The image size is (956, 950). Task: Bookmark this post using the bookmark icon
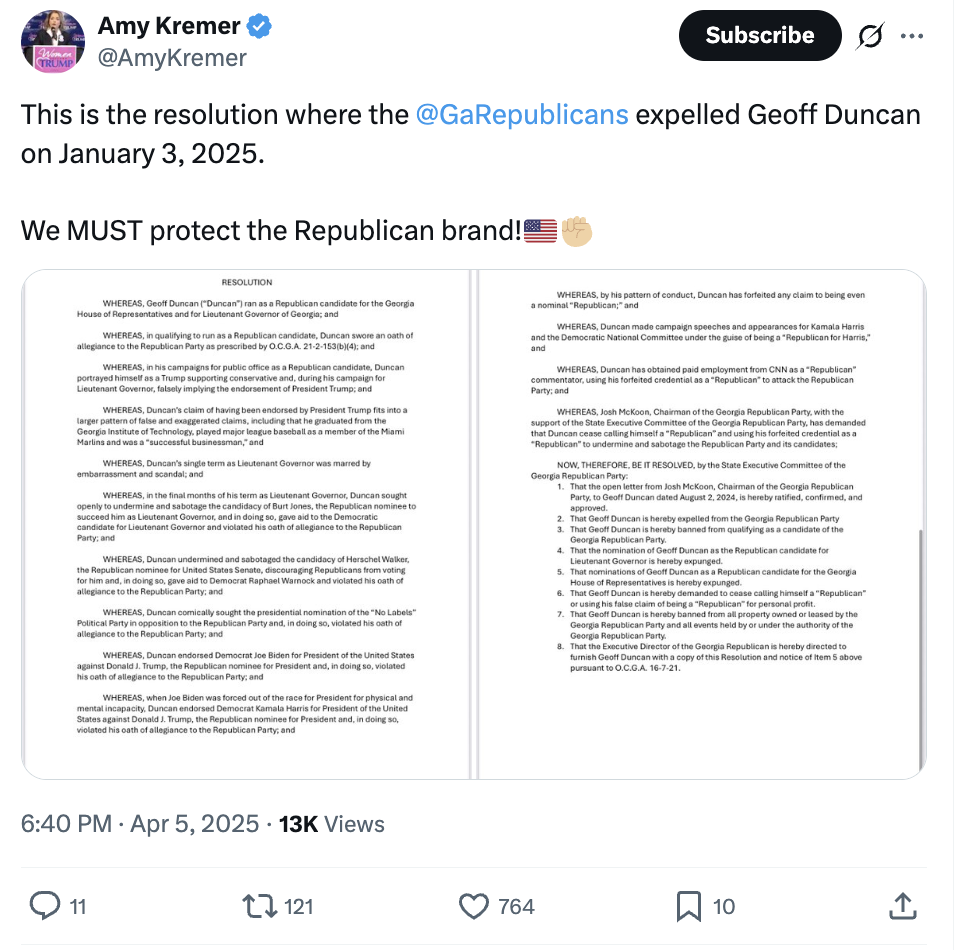click(688, 906)
